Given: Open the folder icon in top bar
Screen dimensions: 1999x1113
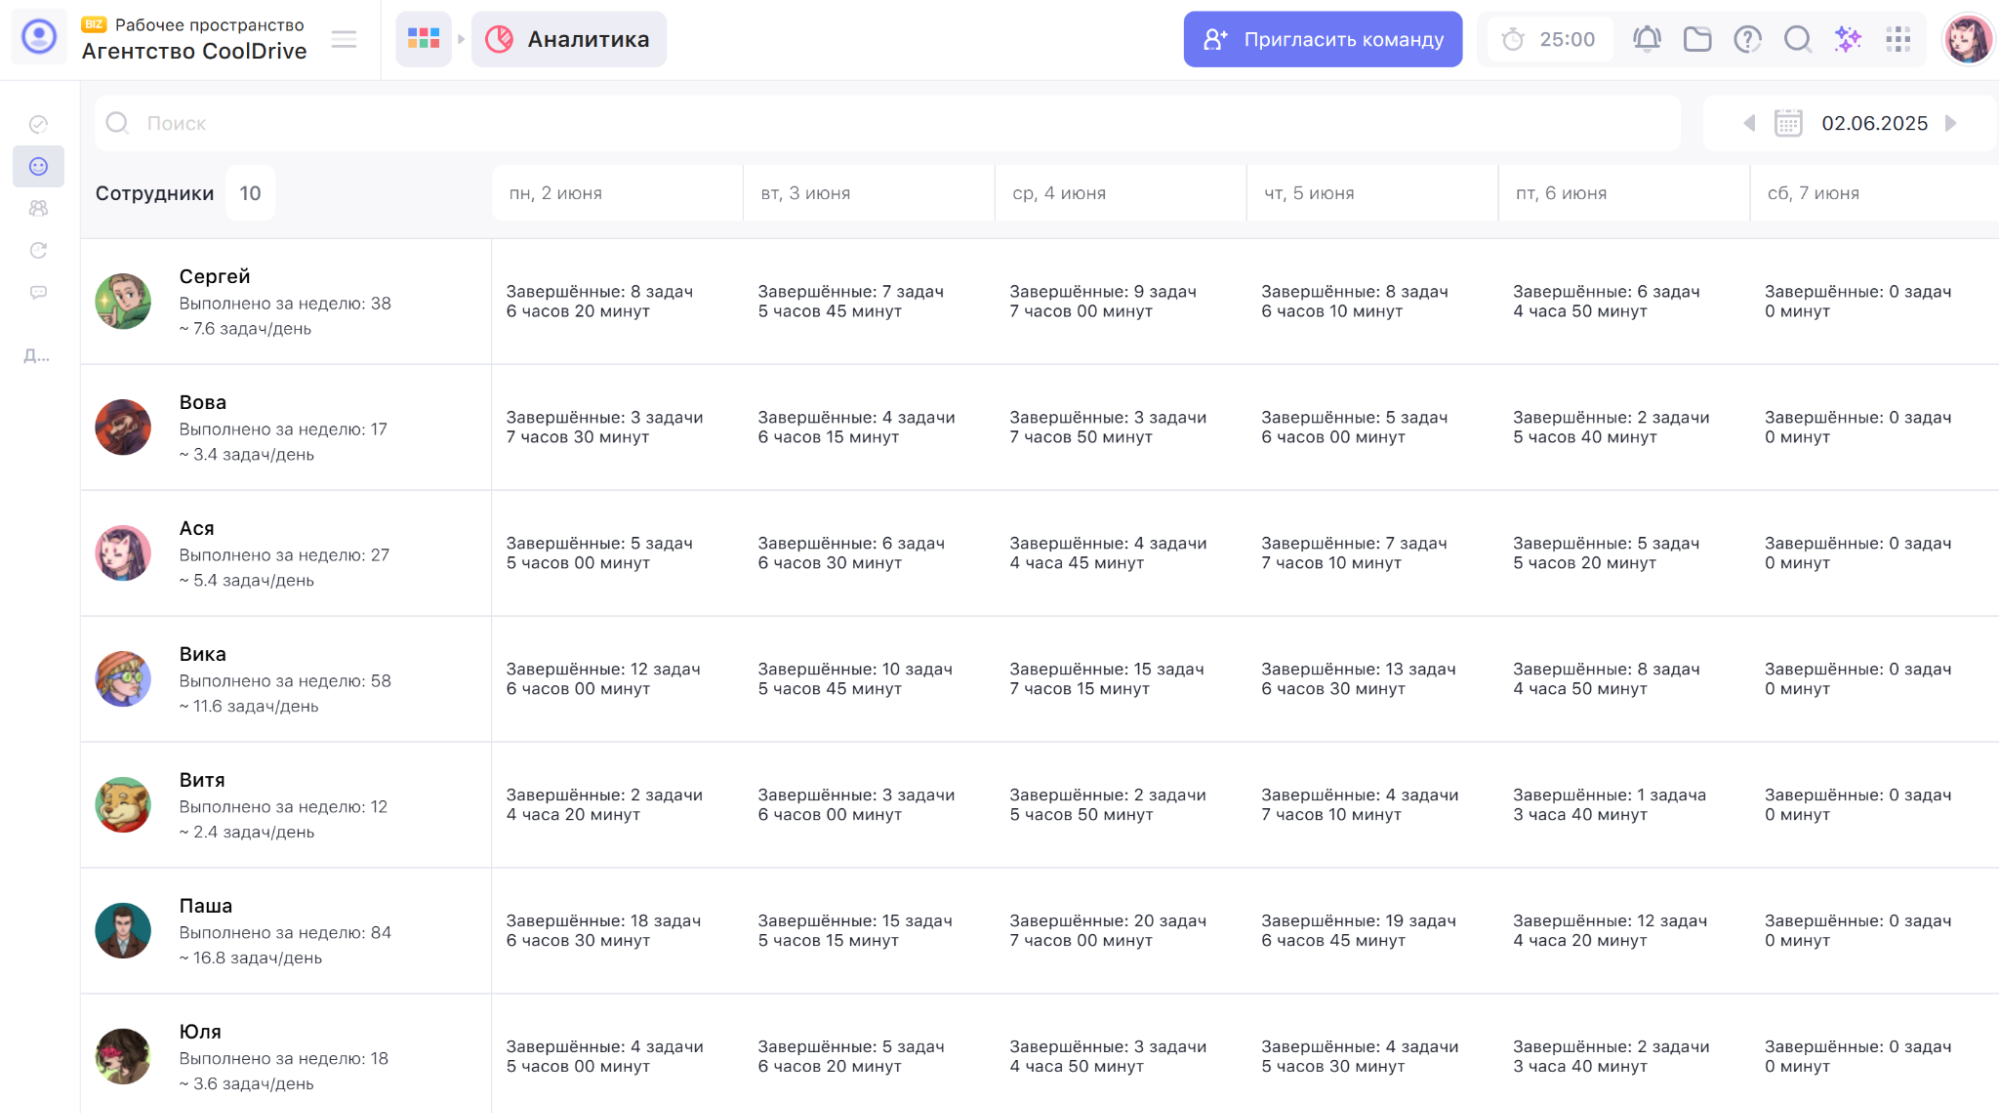Looking at the screenshot, I should tap(1697, 39).
